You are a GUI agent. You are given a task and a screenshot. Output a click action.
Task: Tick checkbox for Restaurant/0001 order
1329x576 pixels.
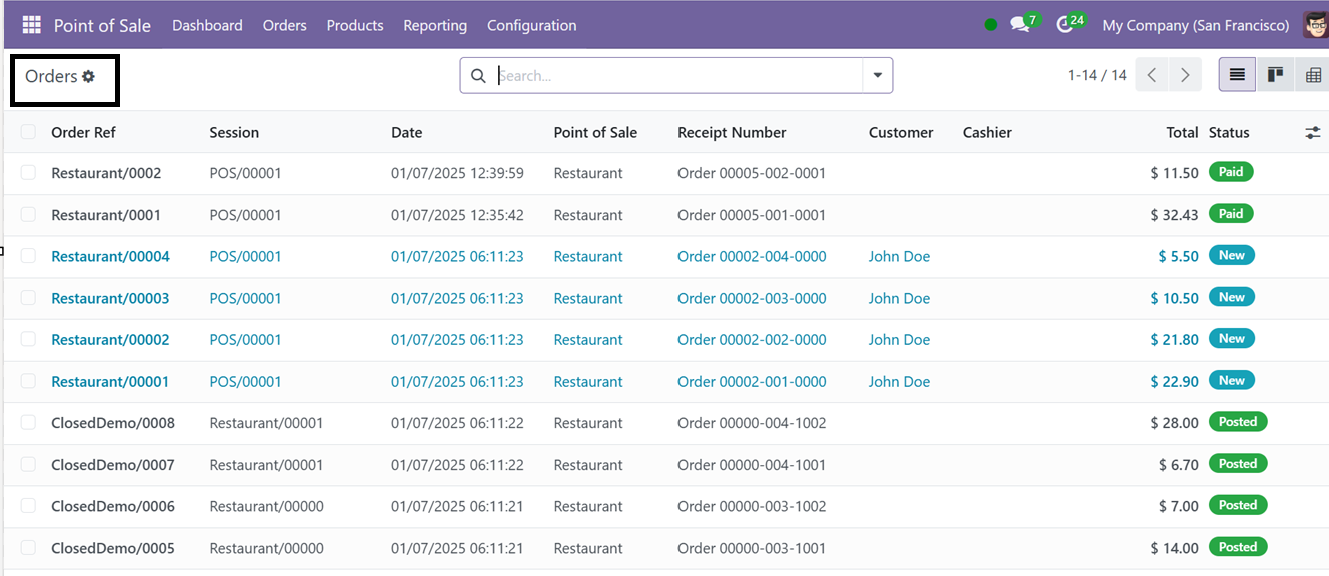coord(28,214)
